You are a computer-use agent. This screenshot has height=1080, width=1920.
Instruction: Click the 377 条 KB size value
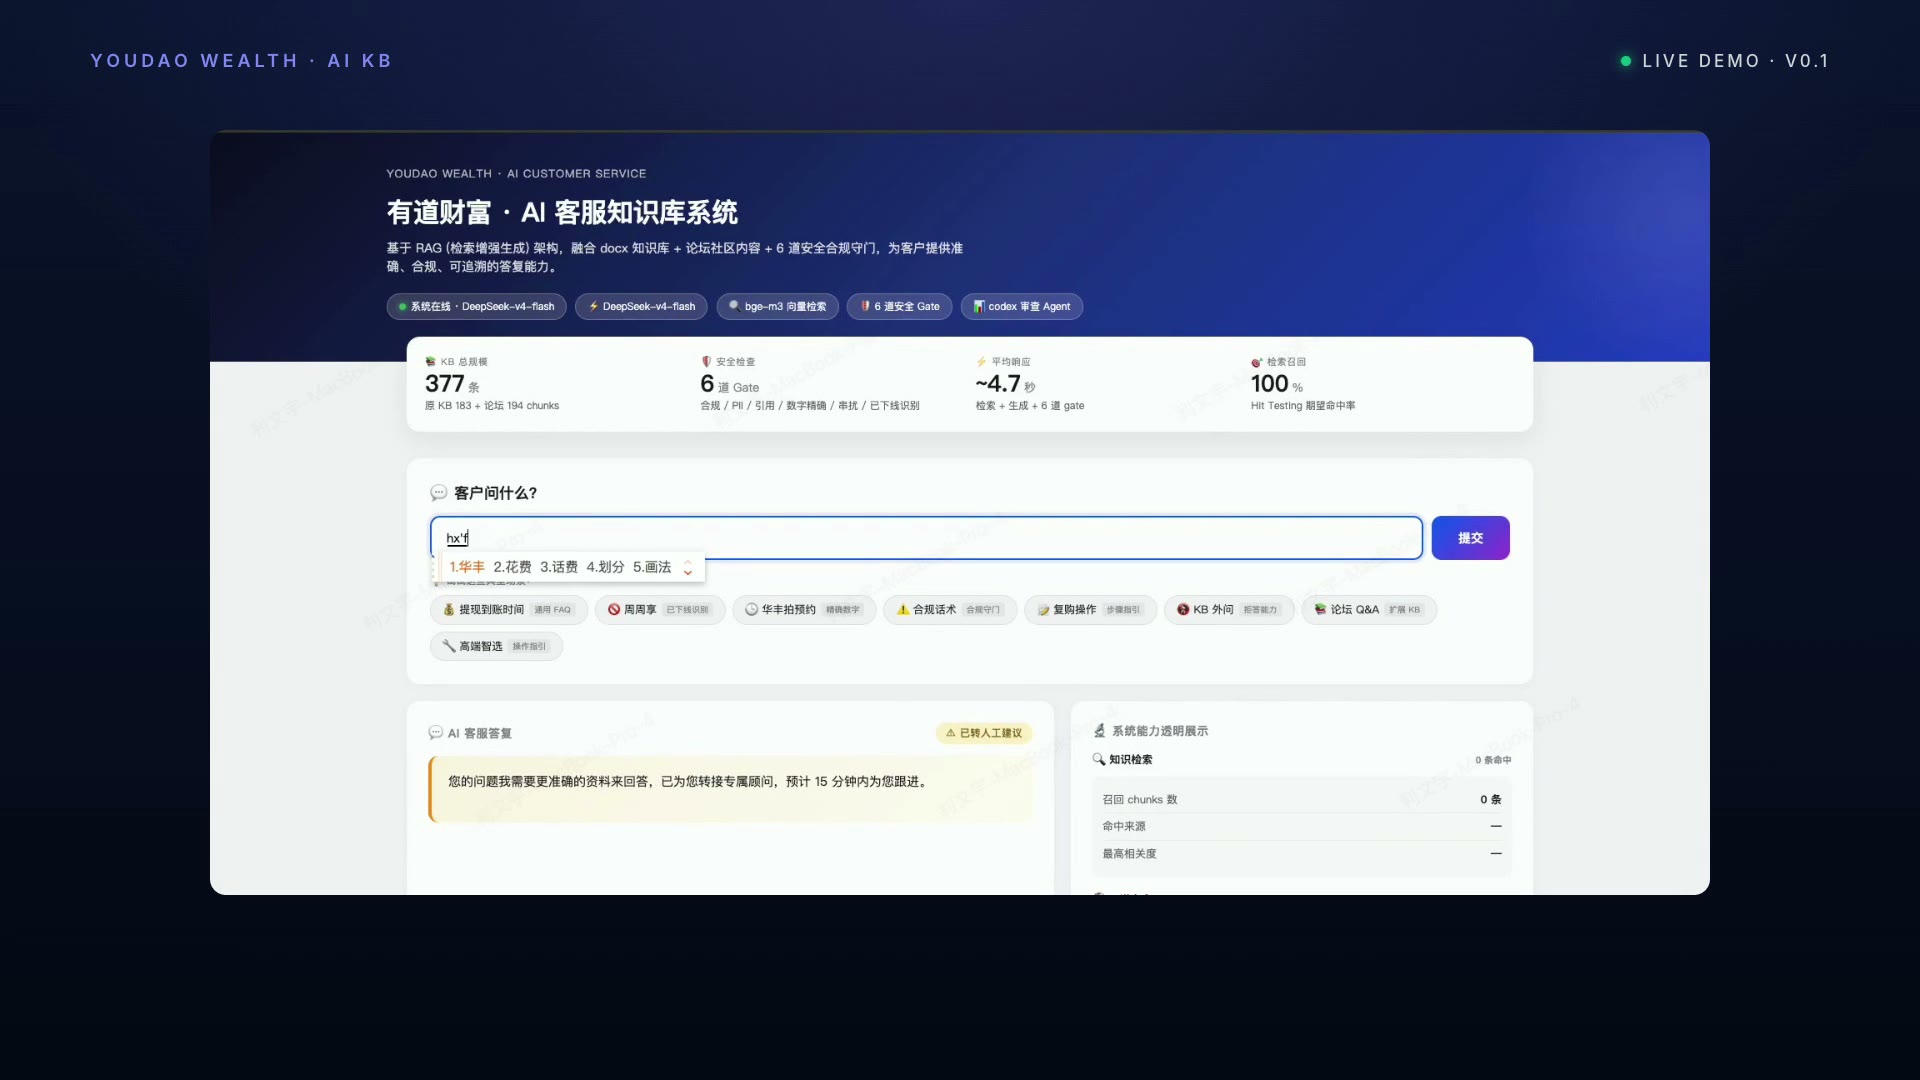452,384
